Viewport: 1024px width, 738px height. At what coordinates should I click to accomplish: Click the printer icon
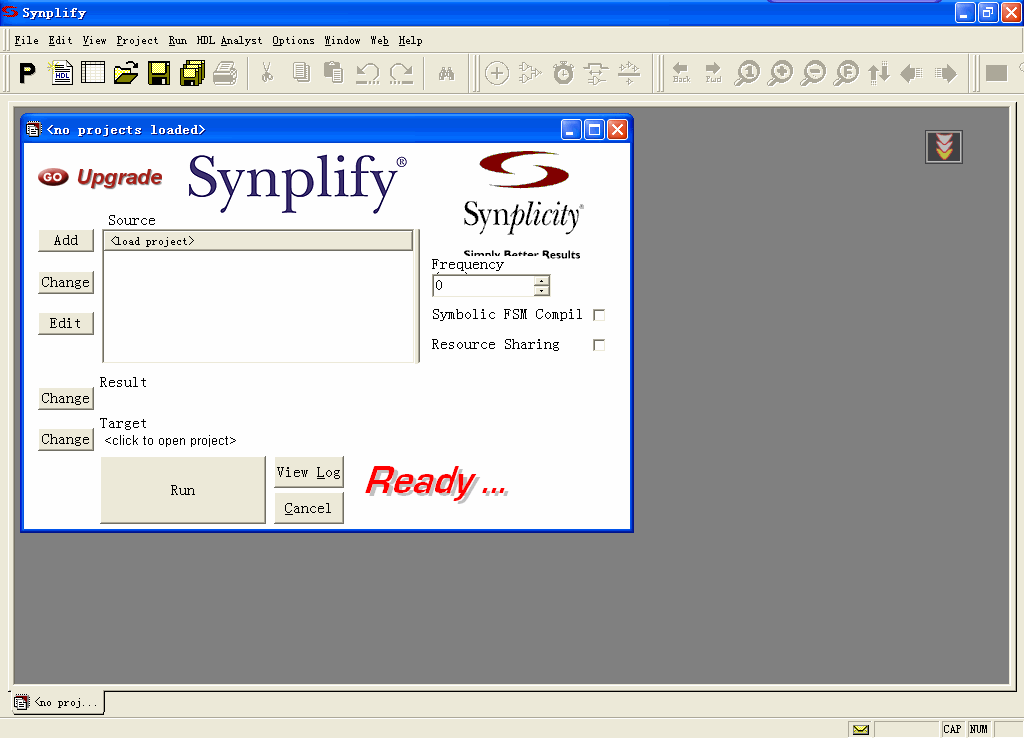click(225, 73)
